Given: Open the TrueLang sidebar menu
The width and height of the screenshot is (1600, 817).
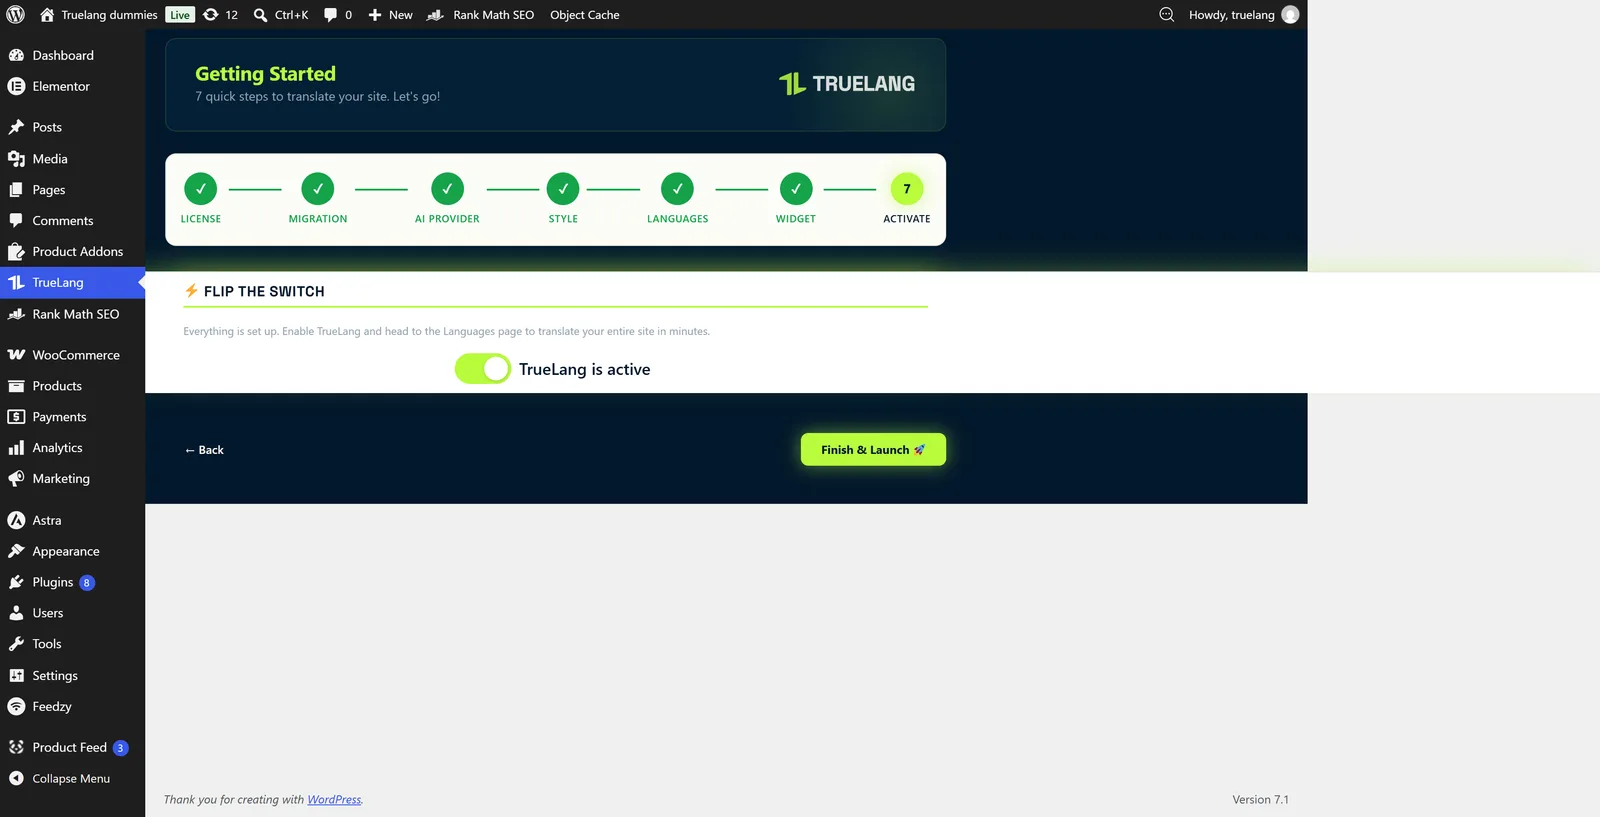Looking at the screenshot, I should [72, 283].
